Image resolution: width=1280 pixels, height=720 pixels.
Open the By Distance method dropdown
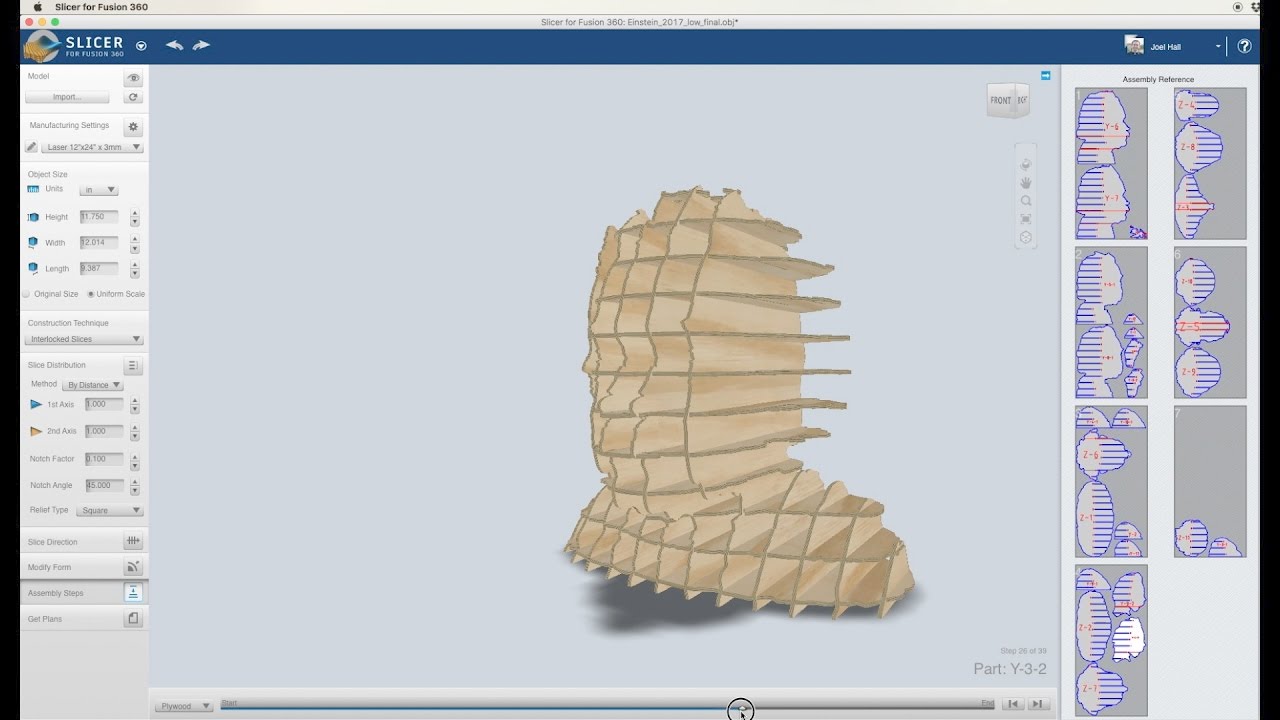93,384
